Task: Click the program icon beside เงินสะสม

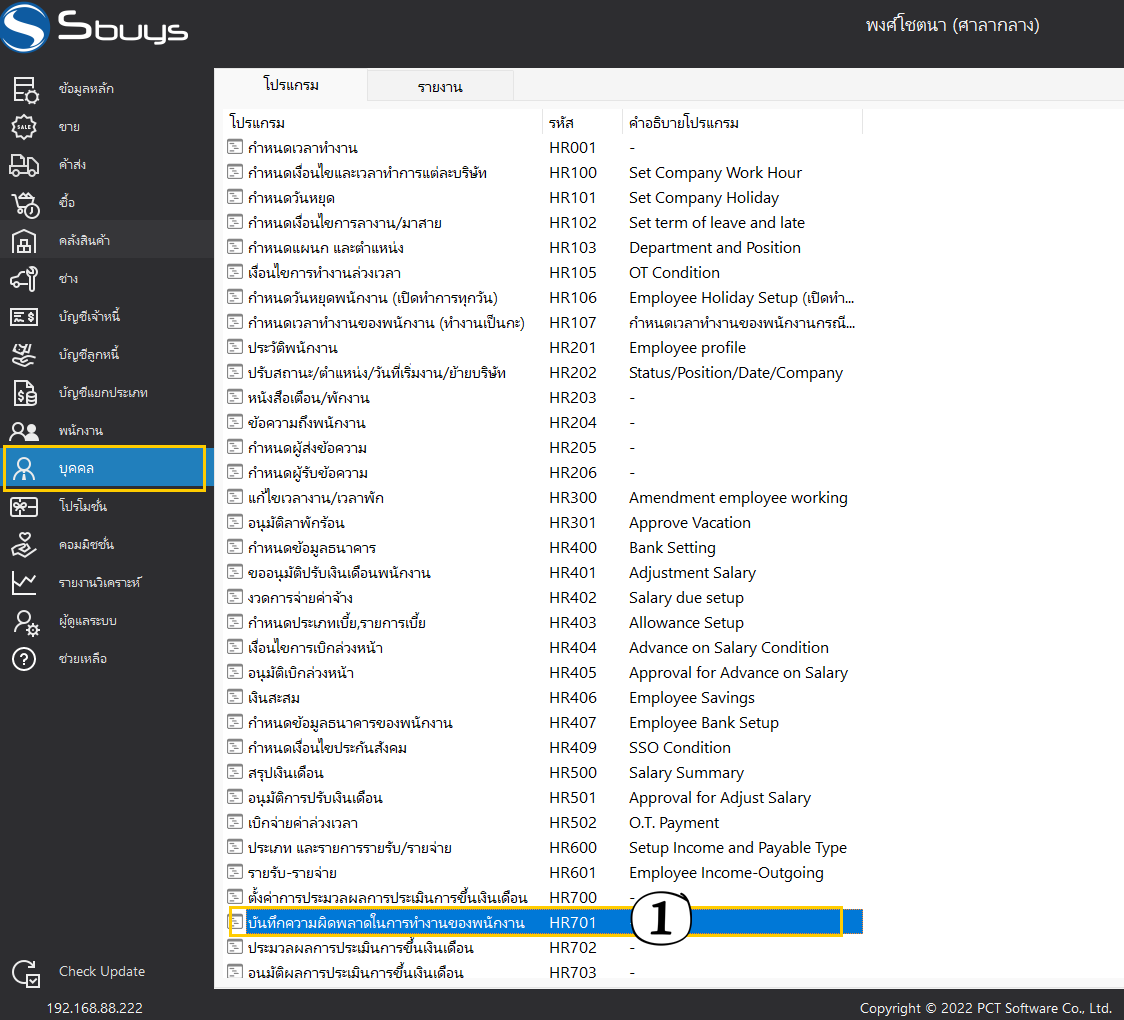Action: click(234, 697)
